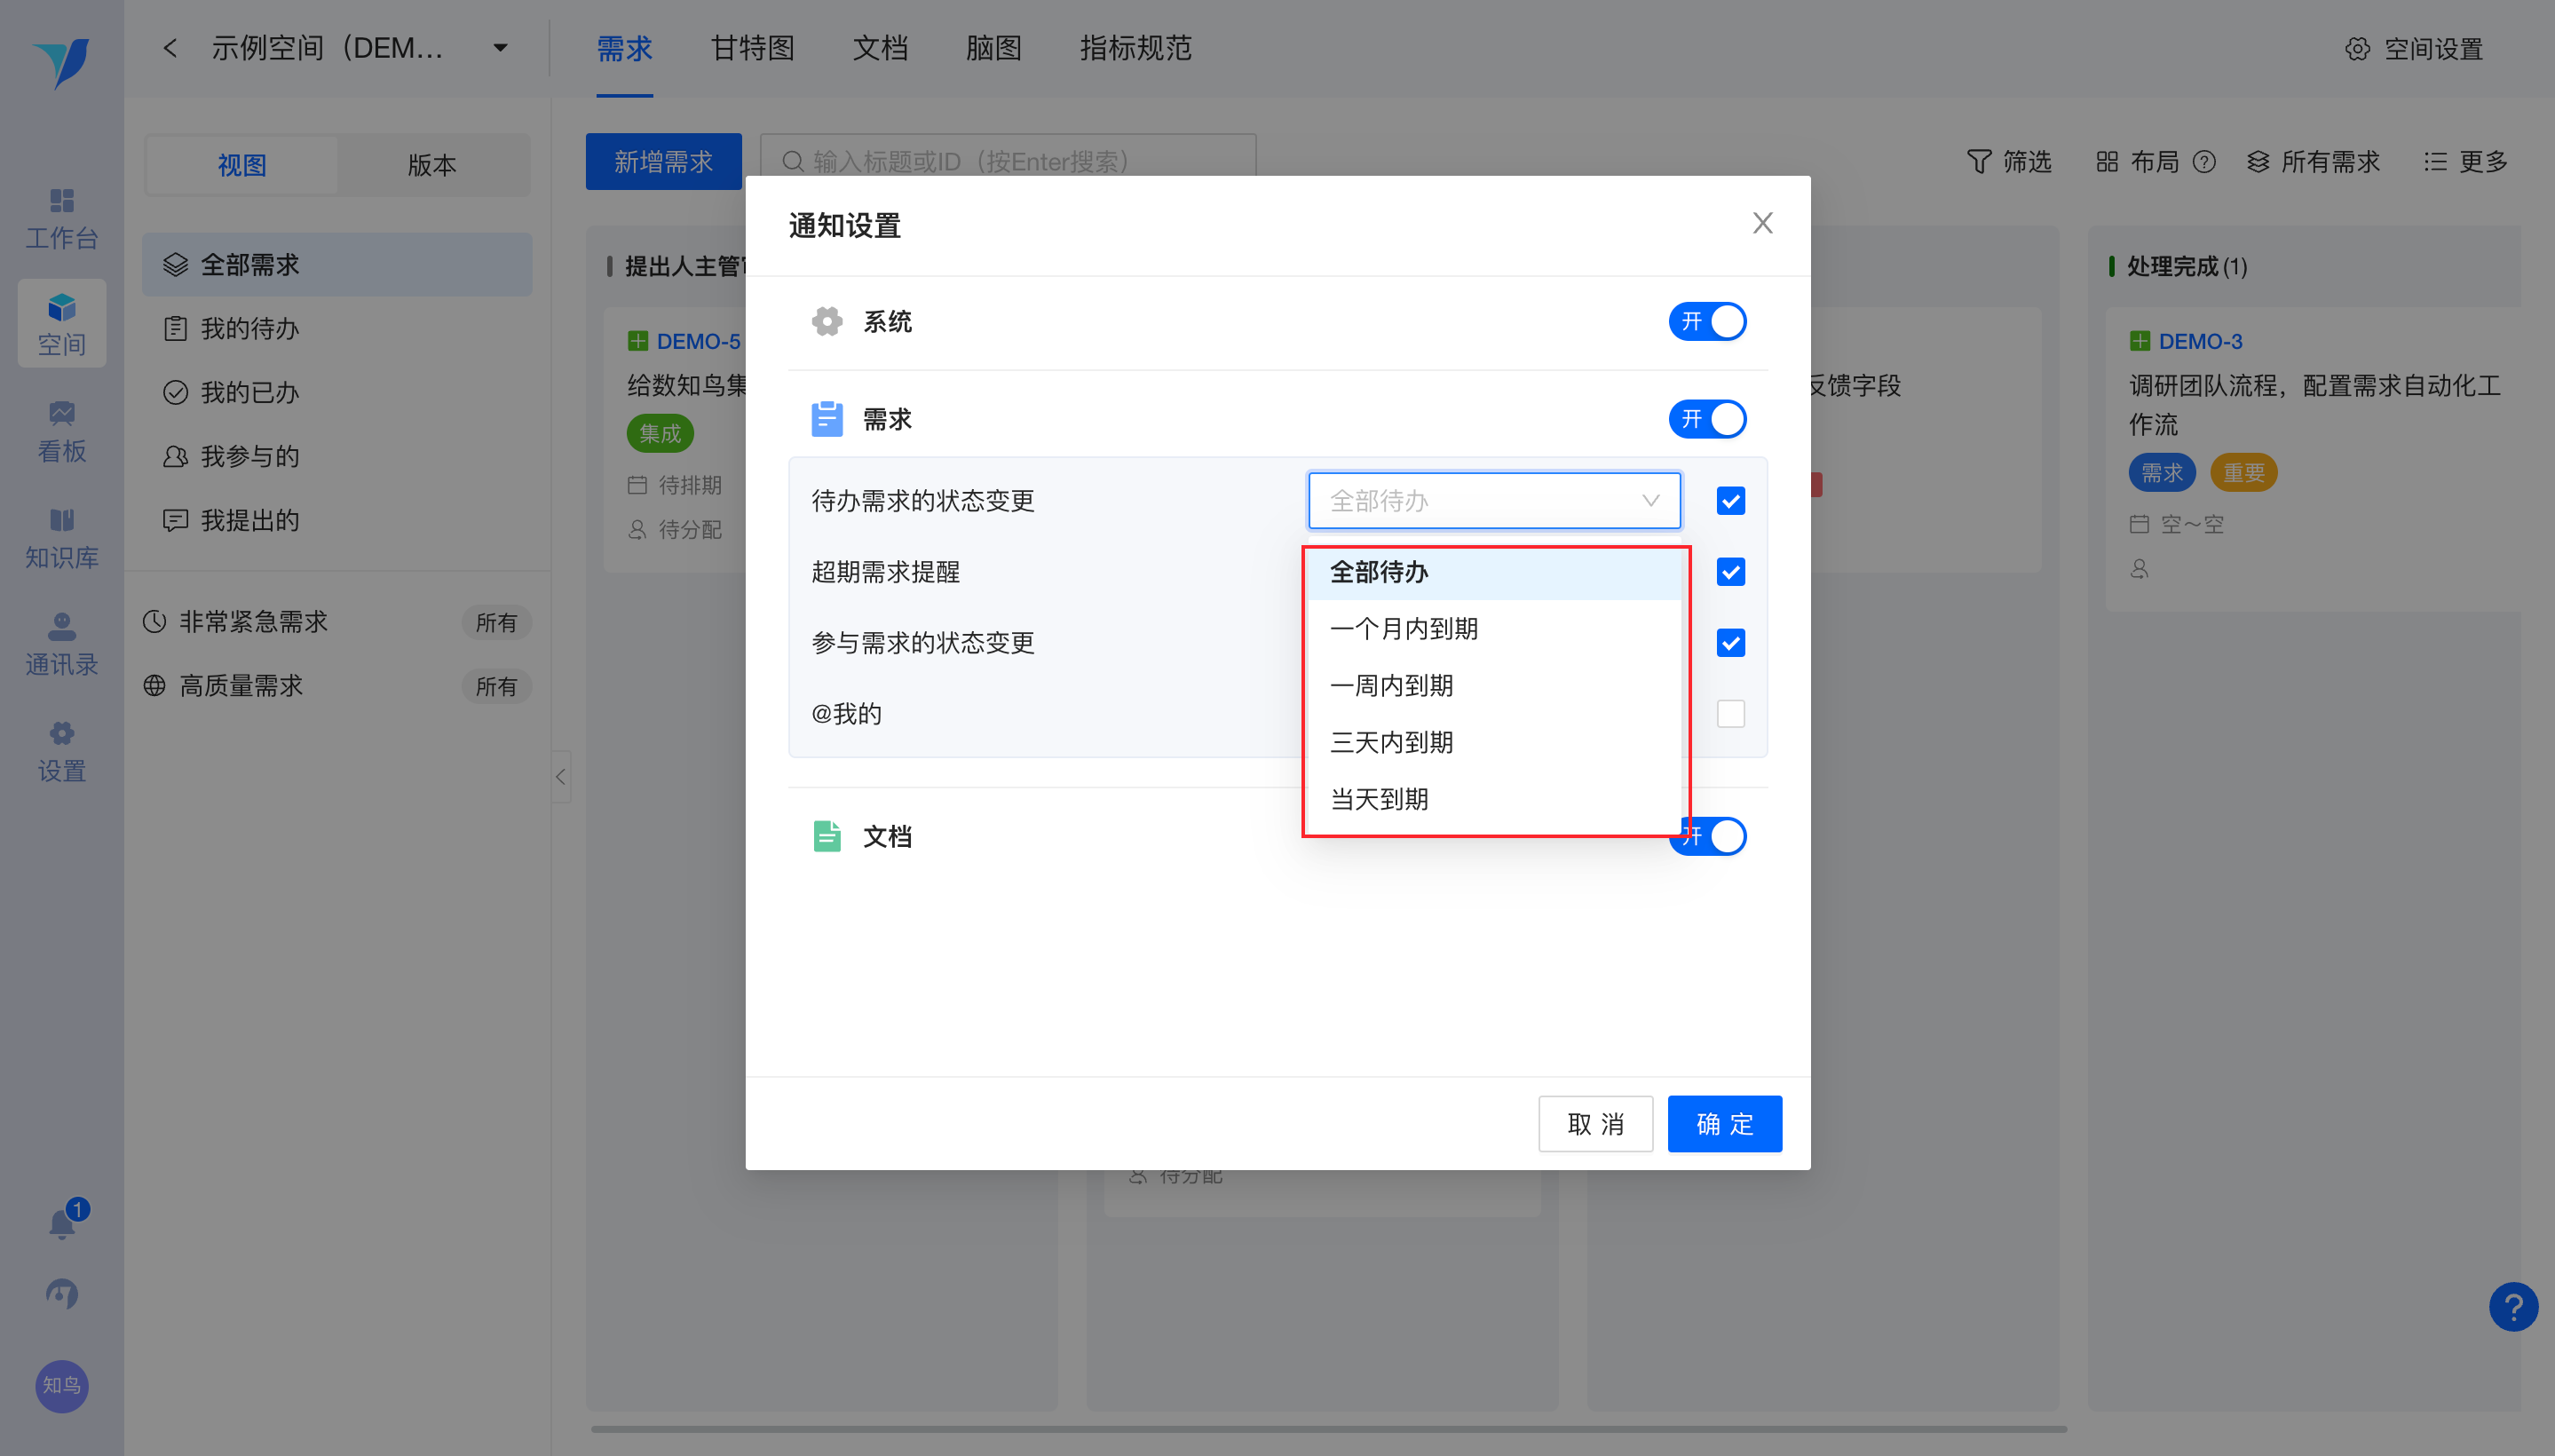2555x1456 pixels.
Task: Click the blue help question icon
Action: pos(2512,1306)
